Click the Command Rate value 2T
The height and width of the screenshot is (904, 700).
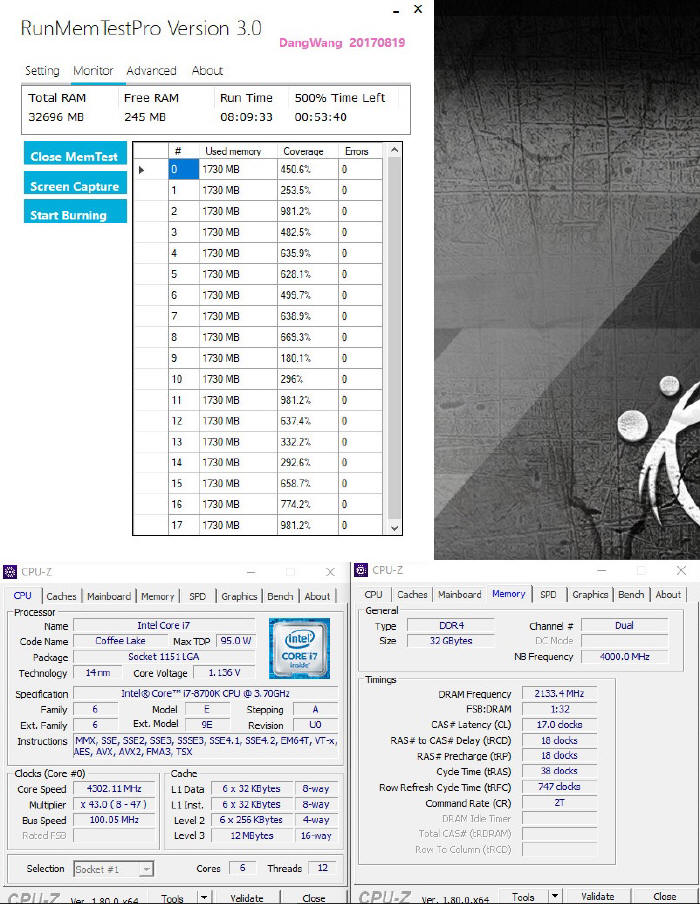pyautogui.click(x=559, y=803)
